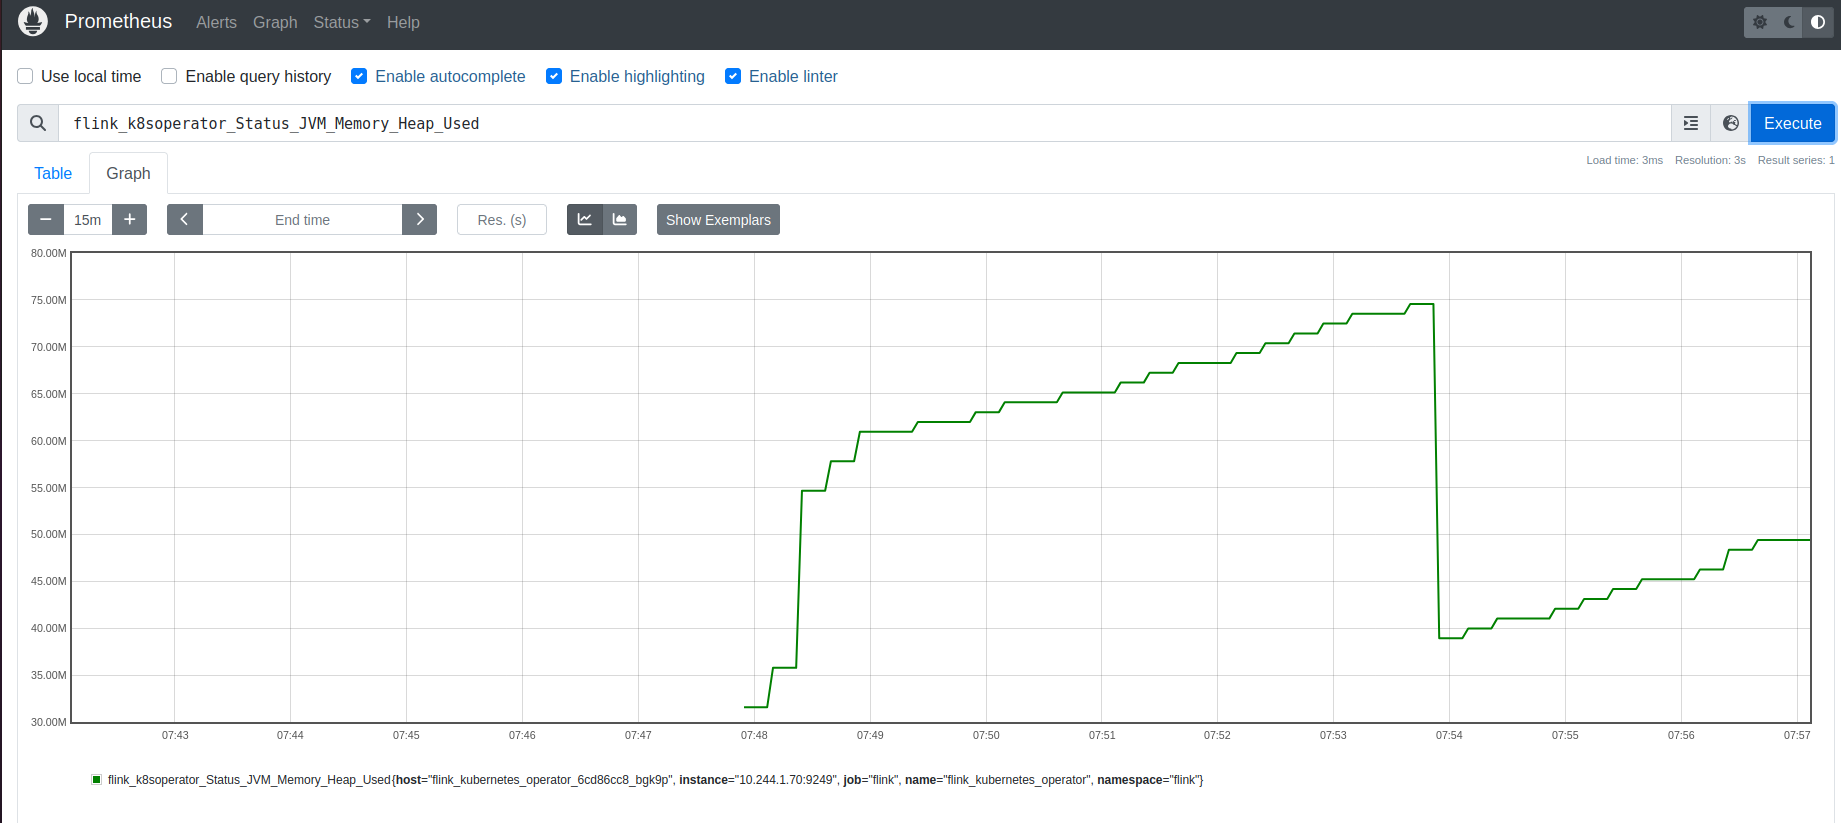This screenshot has width=1841, height=823.
Task: Select the browser-preferred contrast theme icon
Action: click(x=1818, y=22)
